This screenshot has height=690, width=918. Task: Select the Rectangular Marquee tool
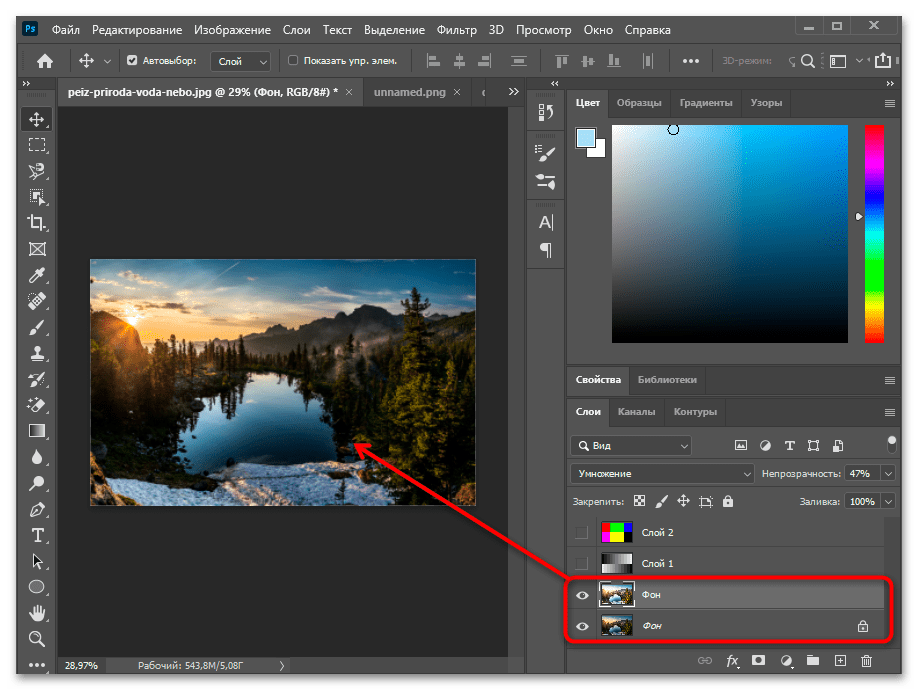click(37, 144)
